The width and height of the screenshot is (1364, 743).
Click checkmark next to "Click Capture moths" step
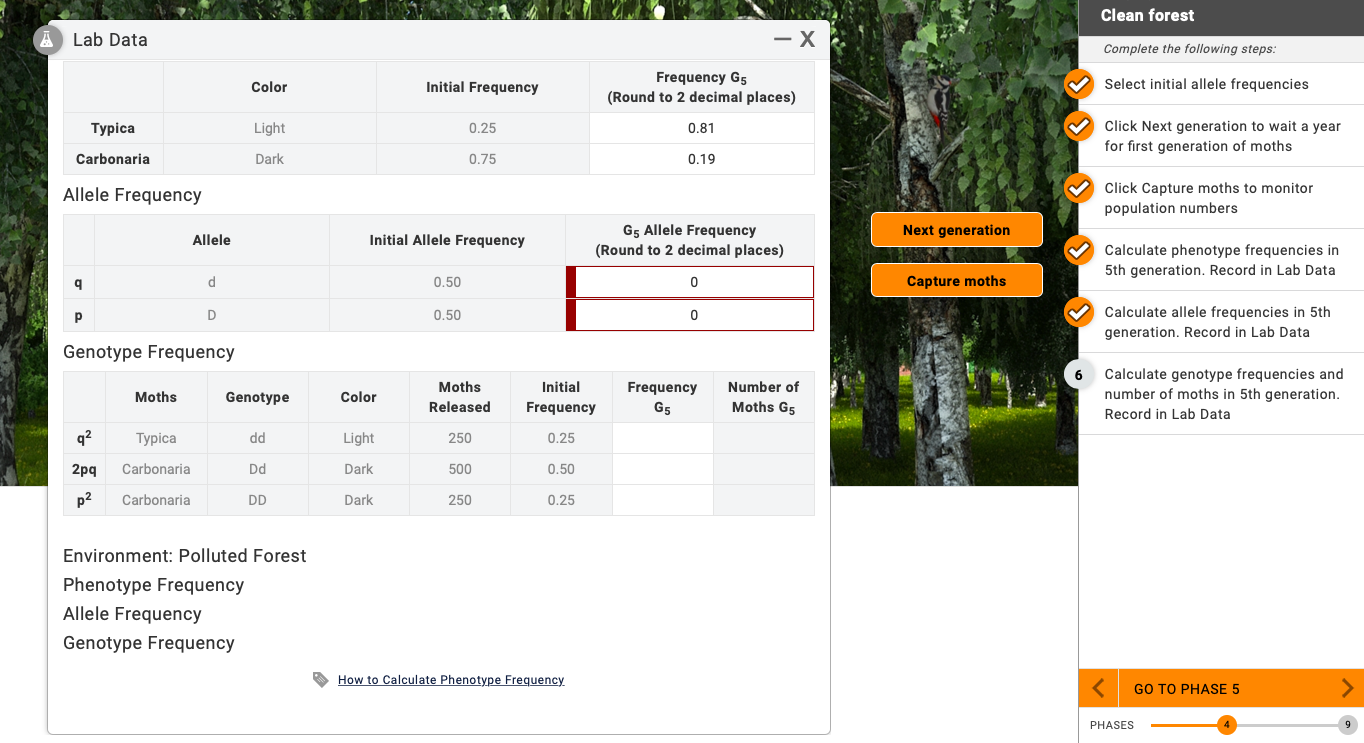pyautogui.click(x=1078, y=188)
